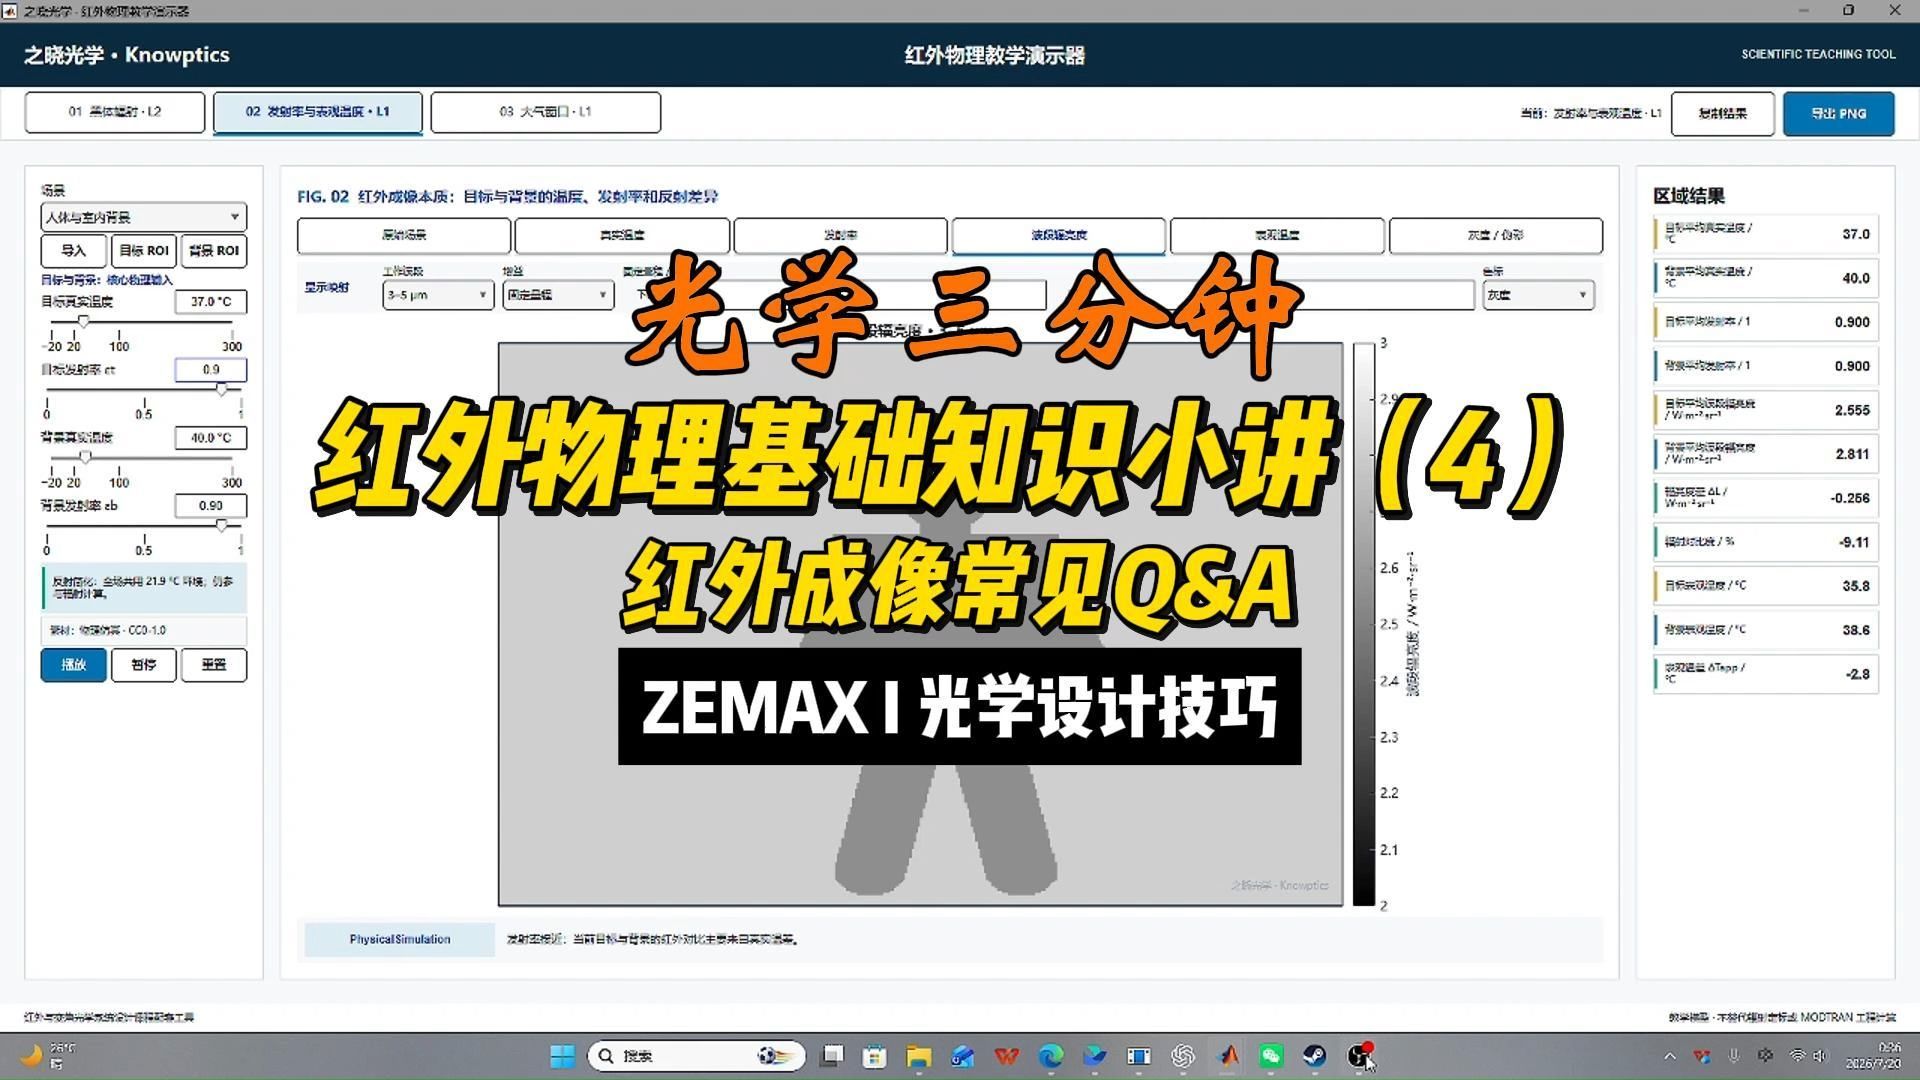The height and width of the screenshot is (1080, 1920).
Task: Click the background emissivity field 0.90
Action: coord(211,506)
